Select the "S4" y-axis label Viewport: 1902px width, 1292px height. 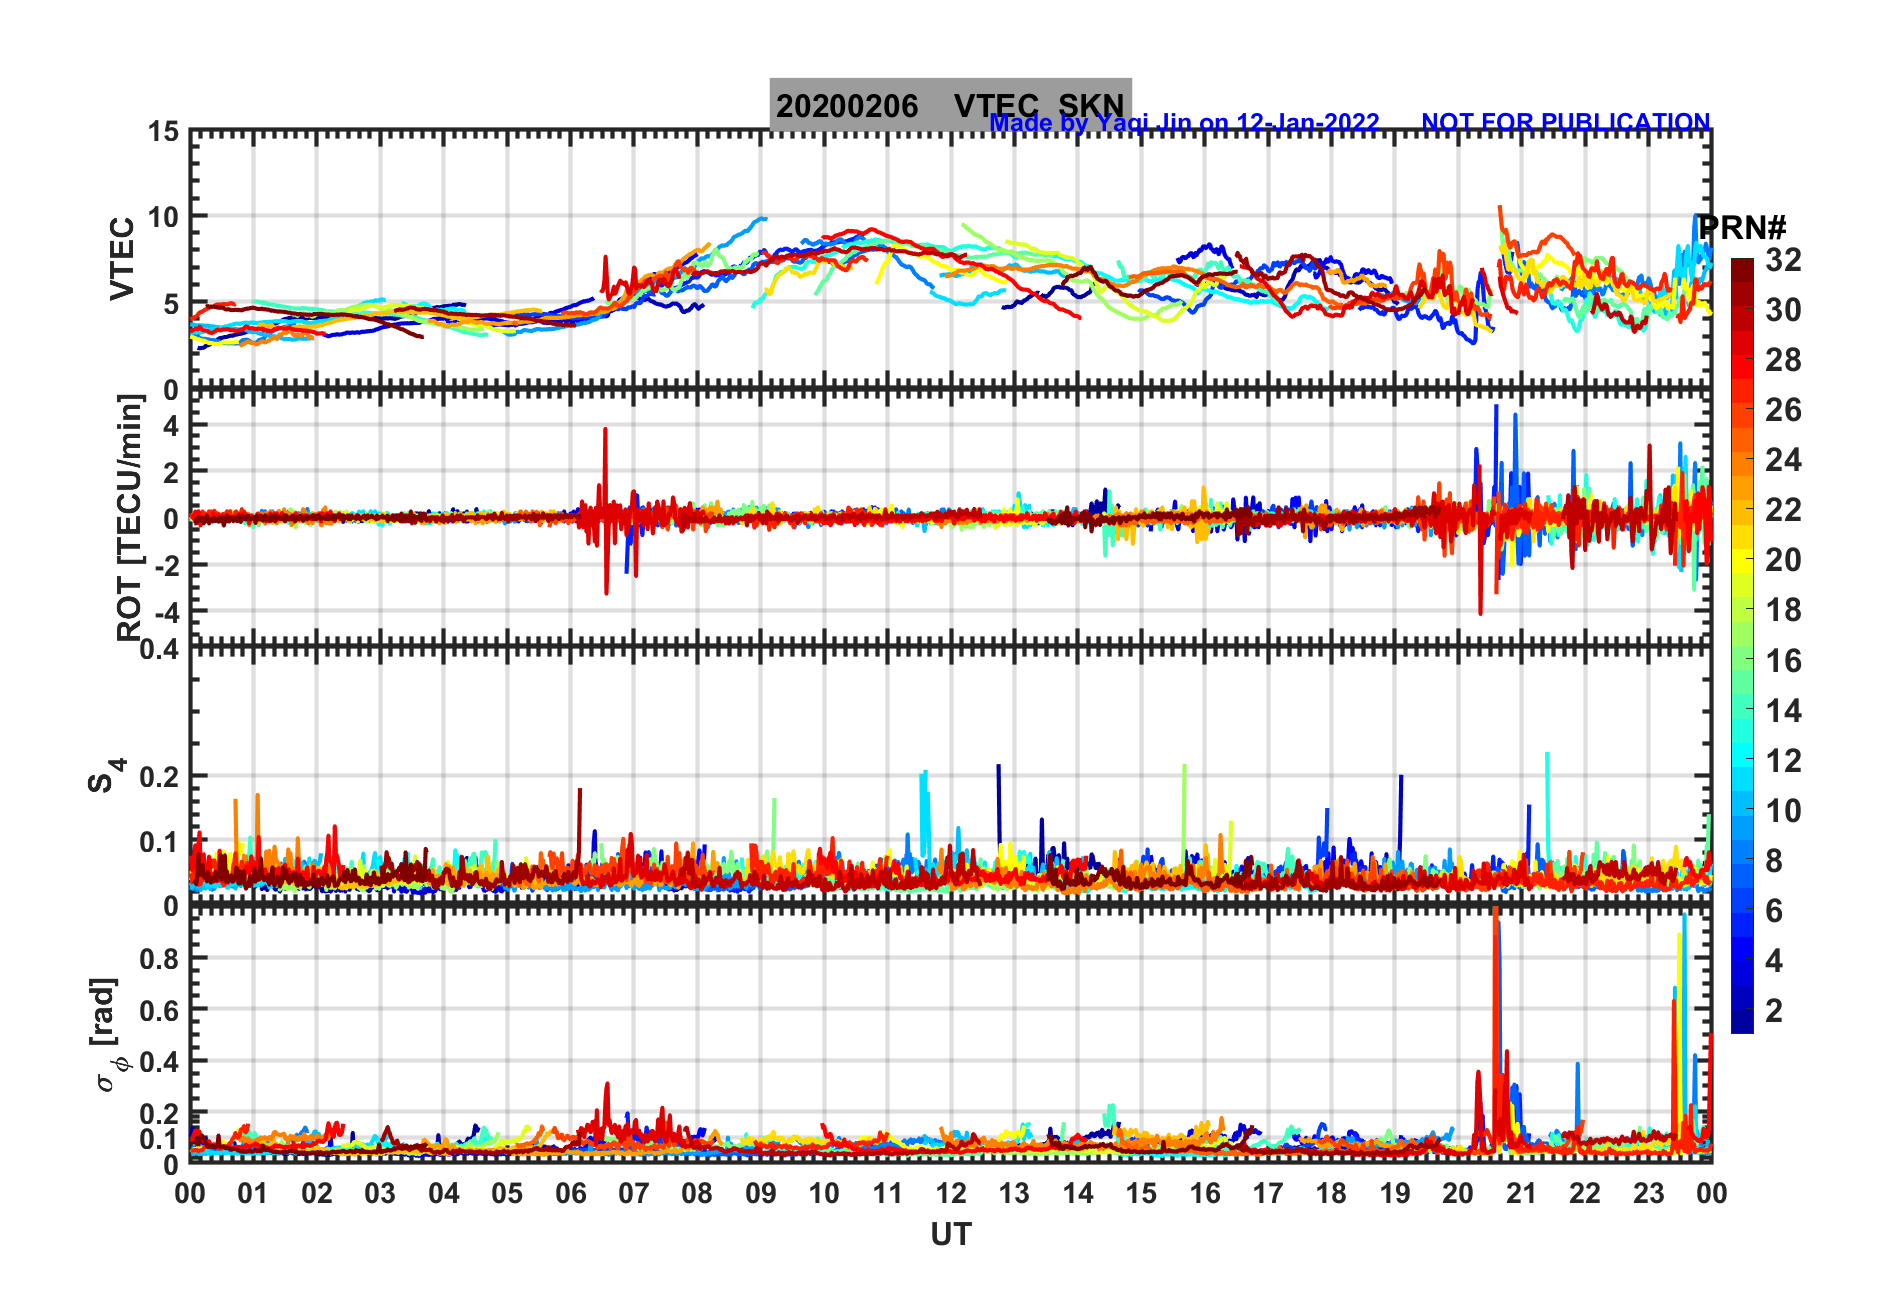point(106,775)
